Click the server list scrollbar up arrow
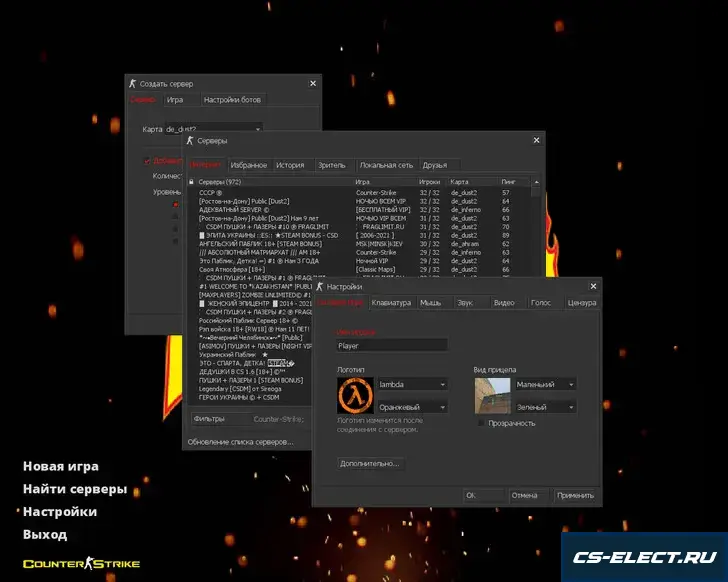Screen dimensions: 728x582 coord(536,182)
